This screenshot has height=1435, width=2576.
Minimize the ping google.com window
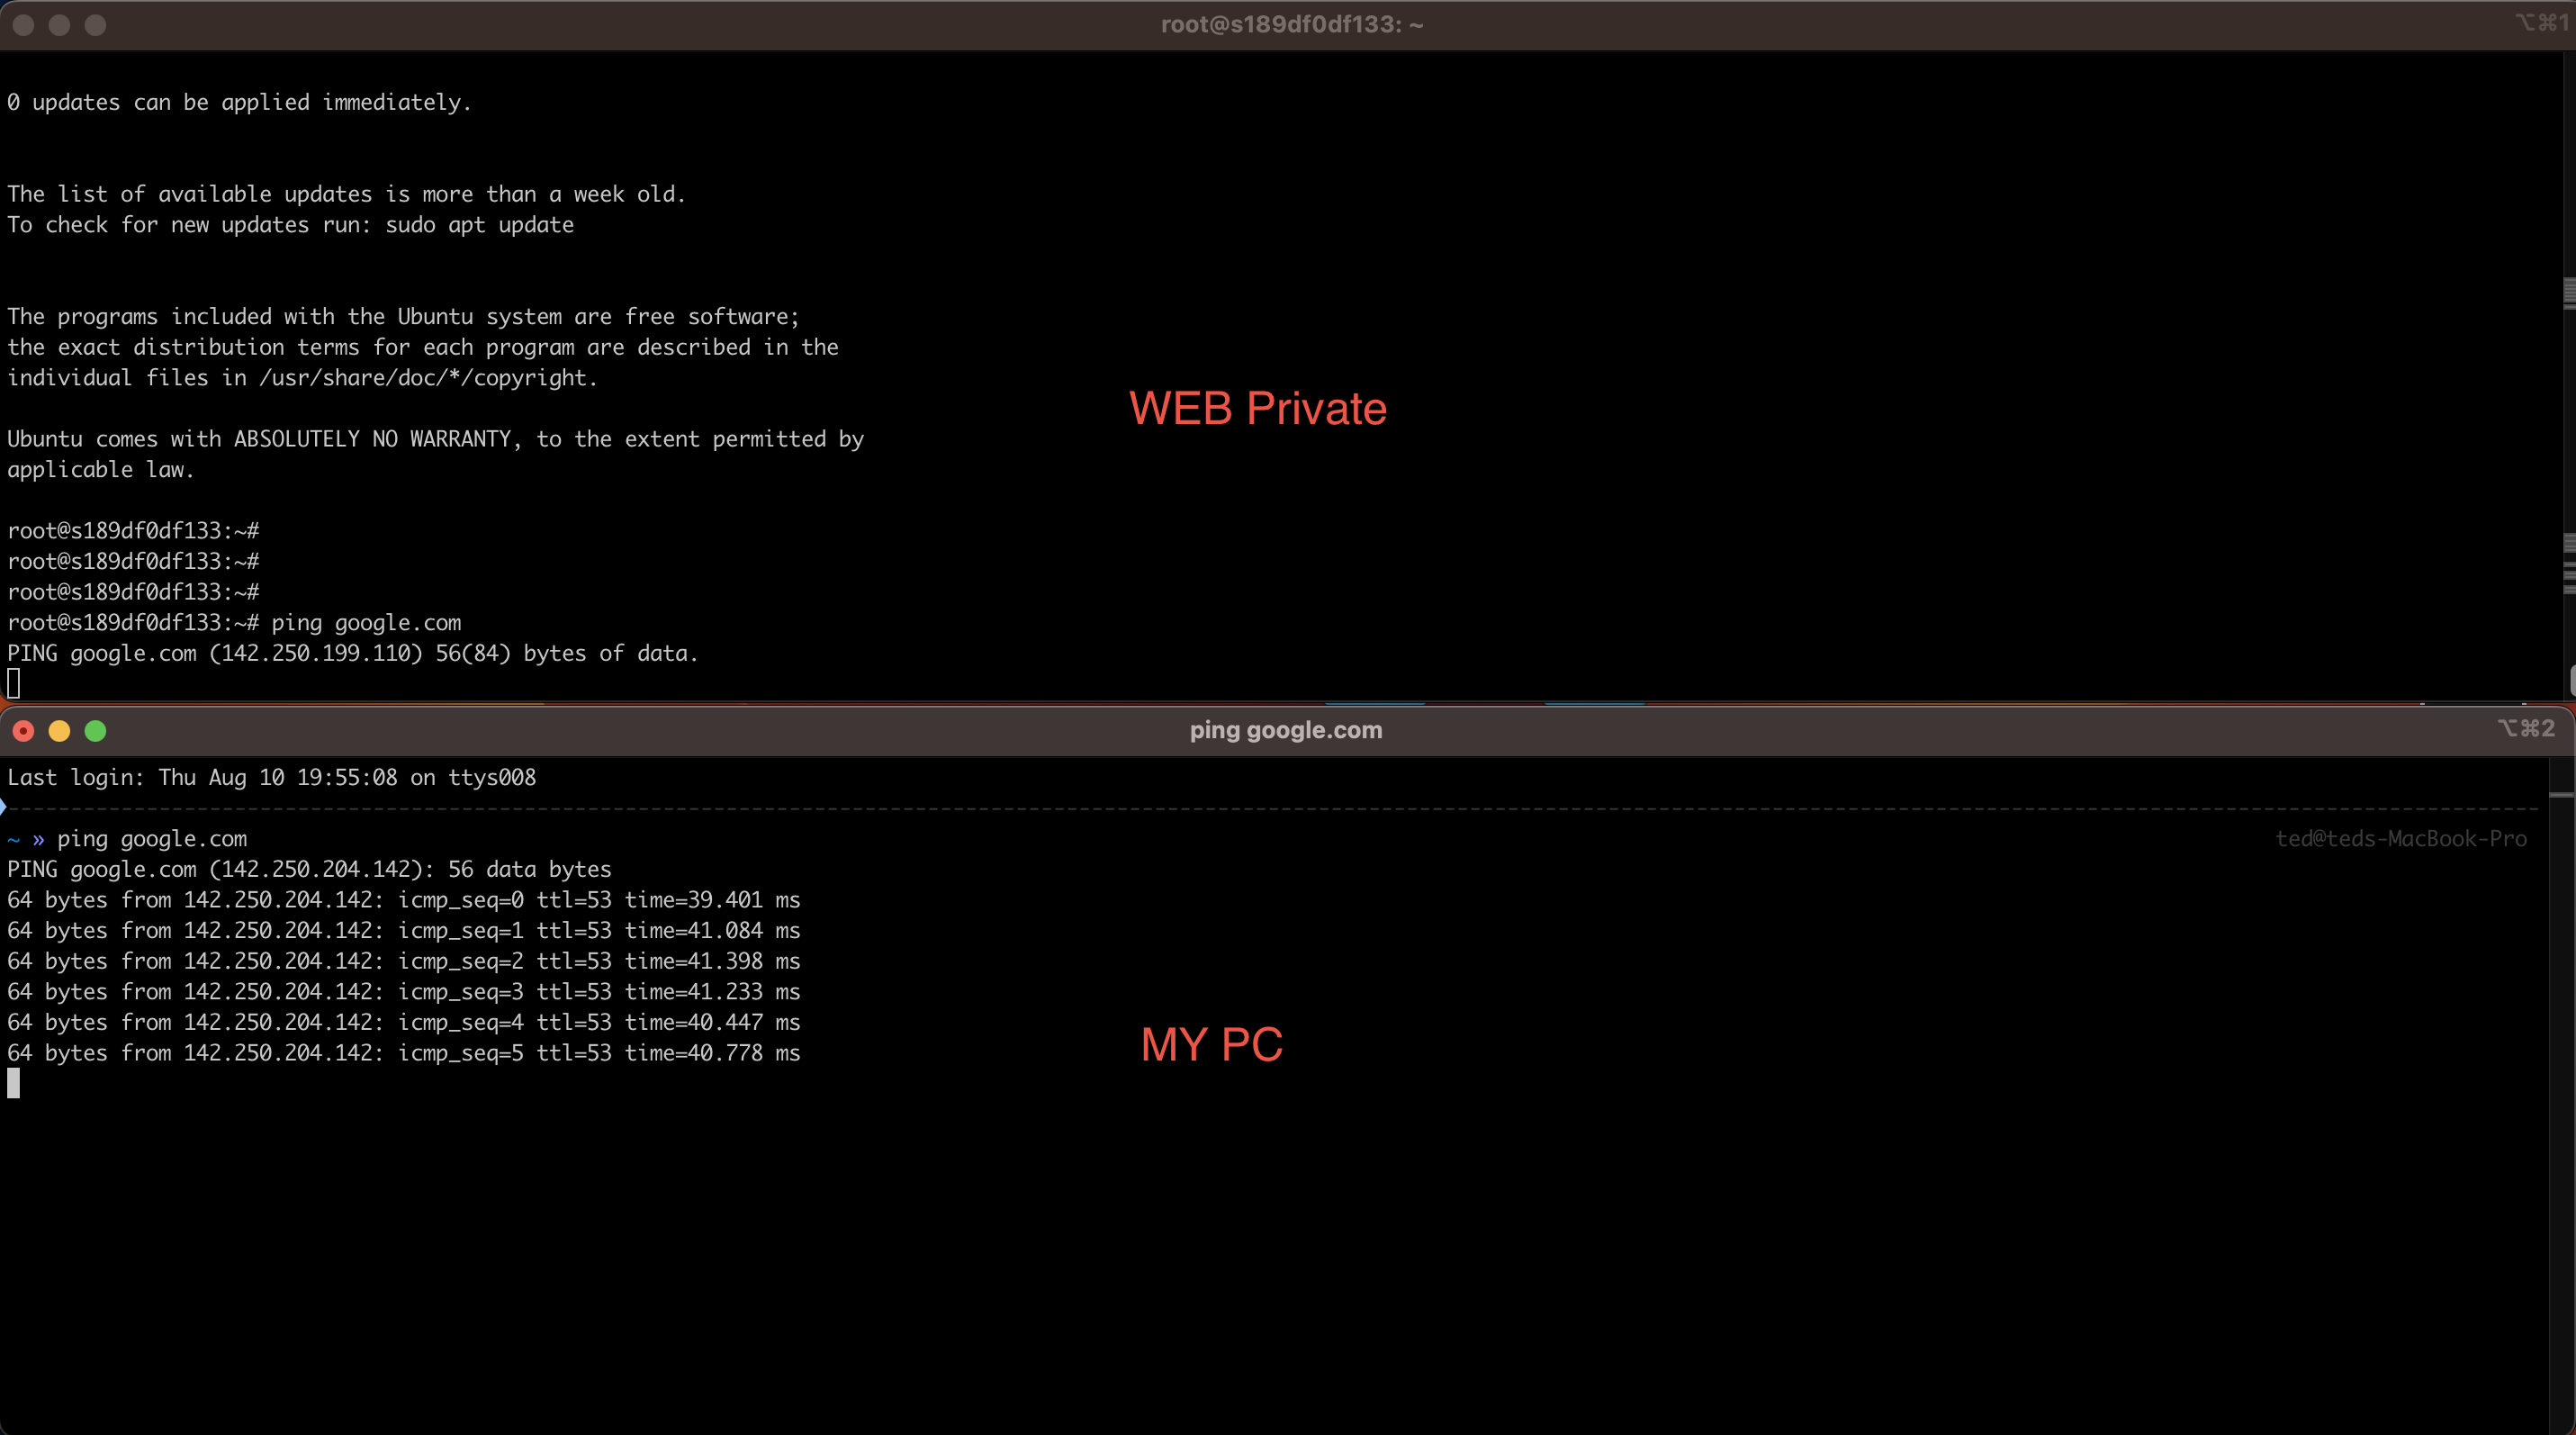59,731
